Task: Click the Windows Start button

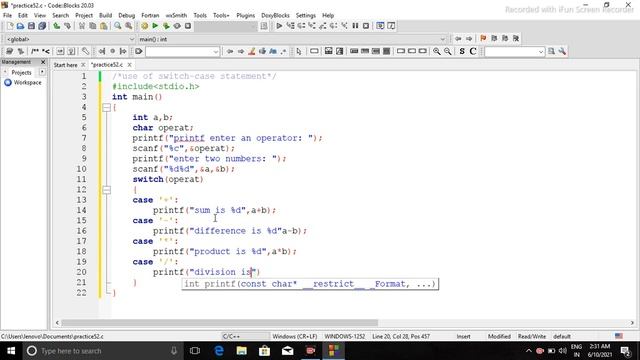Action: coord(11,351)
